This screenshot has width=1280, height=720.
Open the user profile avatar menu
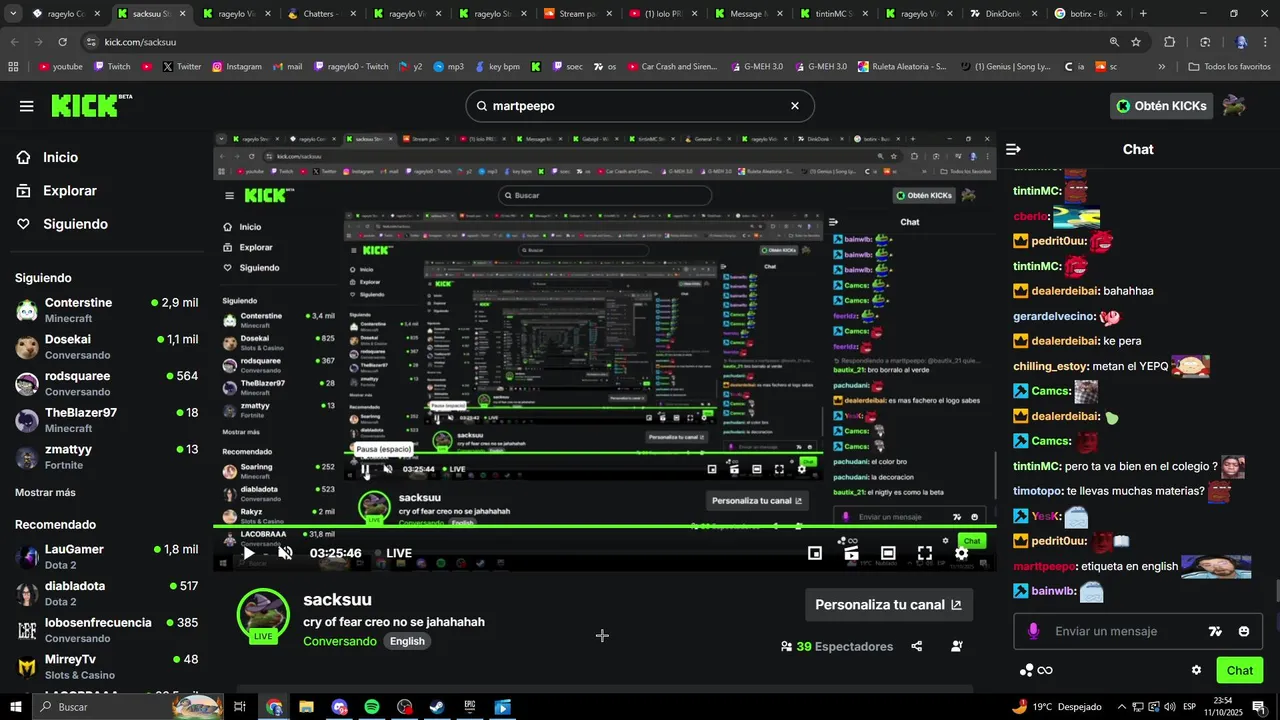click(1234, 106)
